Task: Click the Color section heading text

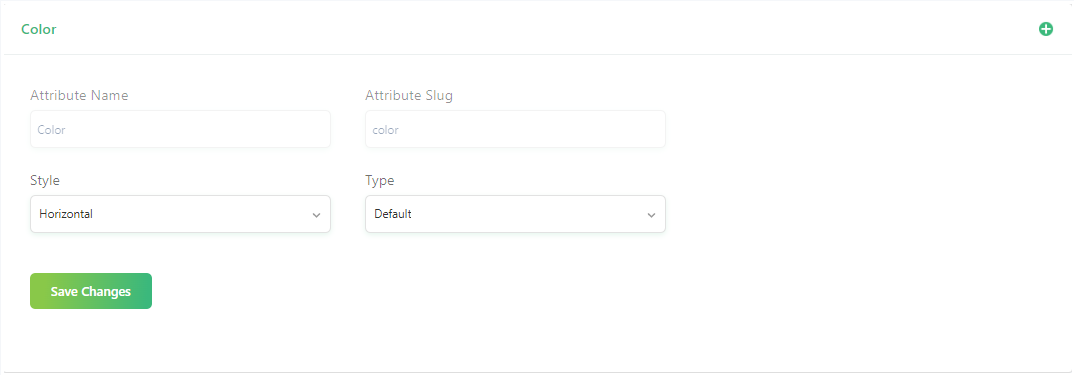Action: click(38, 29)
